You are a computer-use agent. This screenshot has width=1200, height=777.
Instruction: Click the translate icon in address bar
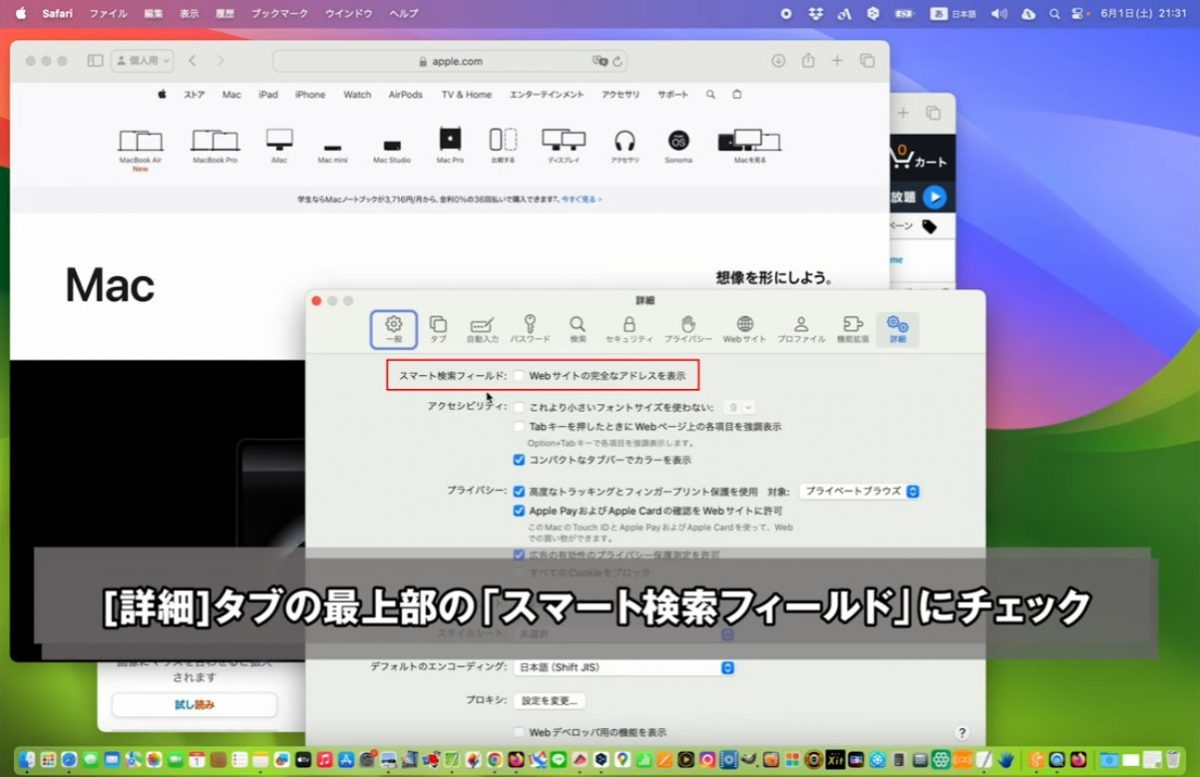600,61
